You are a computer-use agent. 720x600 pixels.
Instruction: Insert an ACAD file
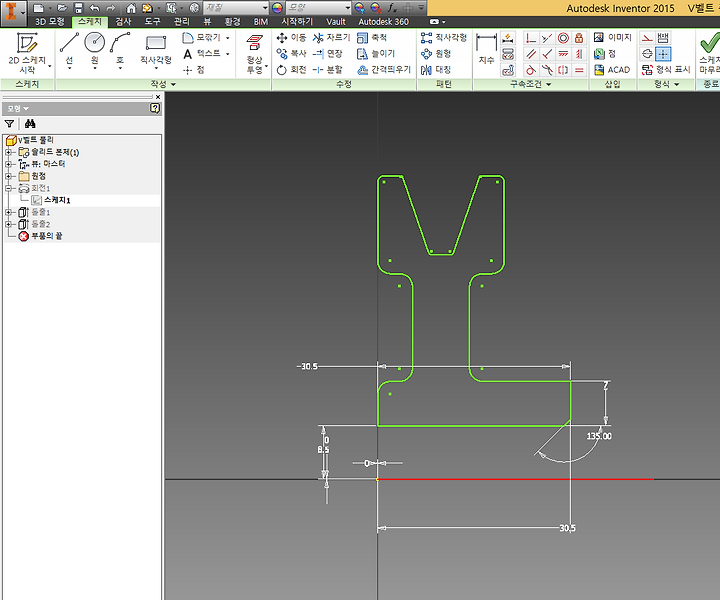click(x=612, y=70)
